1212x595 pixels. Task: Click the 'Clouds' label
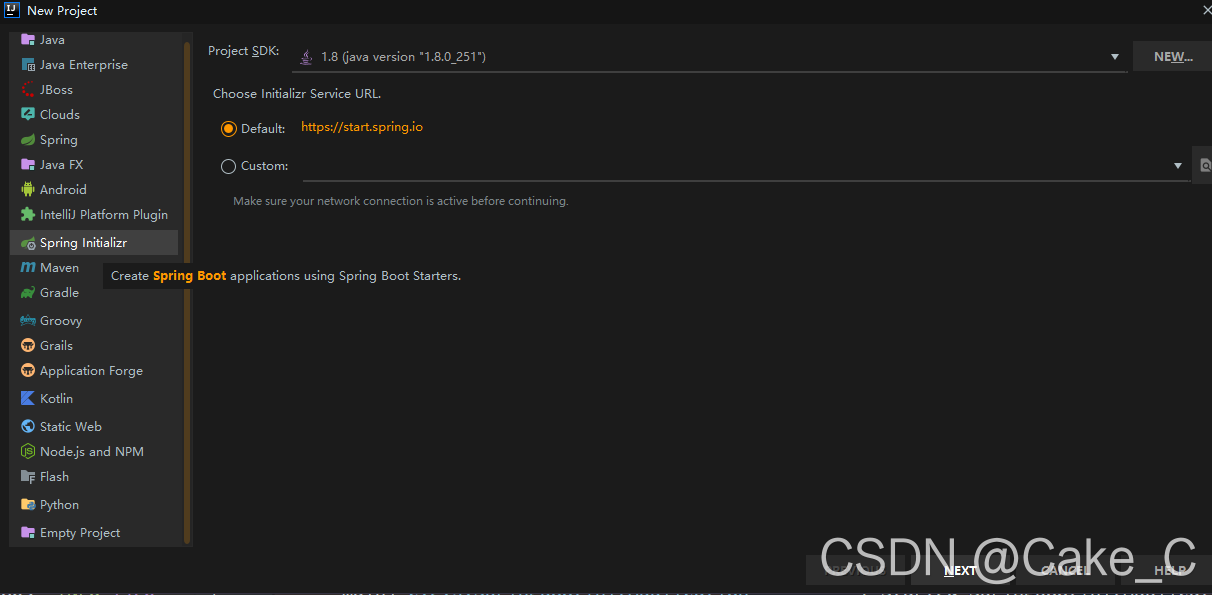60,114
